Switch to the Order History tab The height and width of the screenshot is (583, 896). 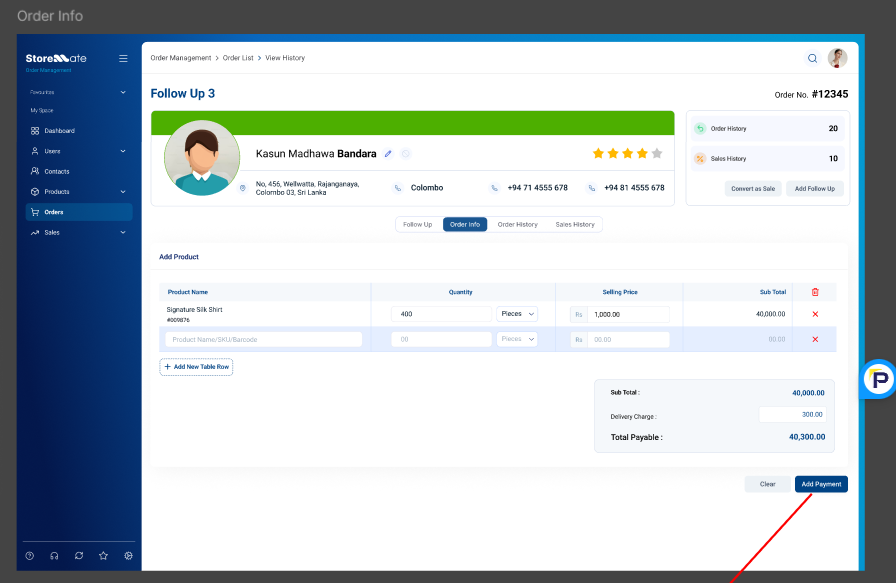(518, 225)
